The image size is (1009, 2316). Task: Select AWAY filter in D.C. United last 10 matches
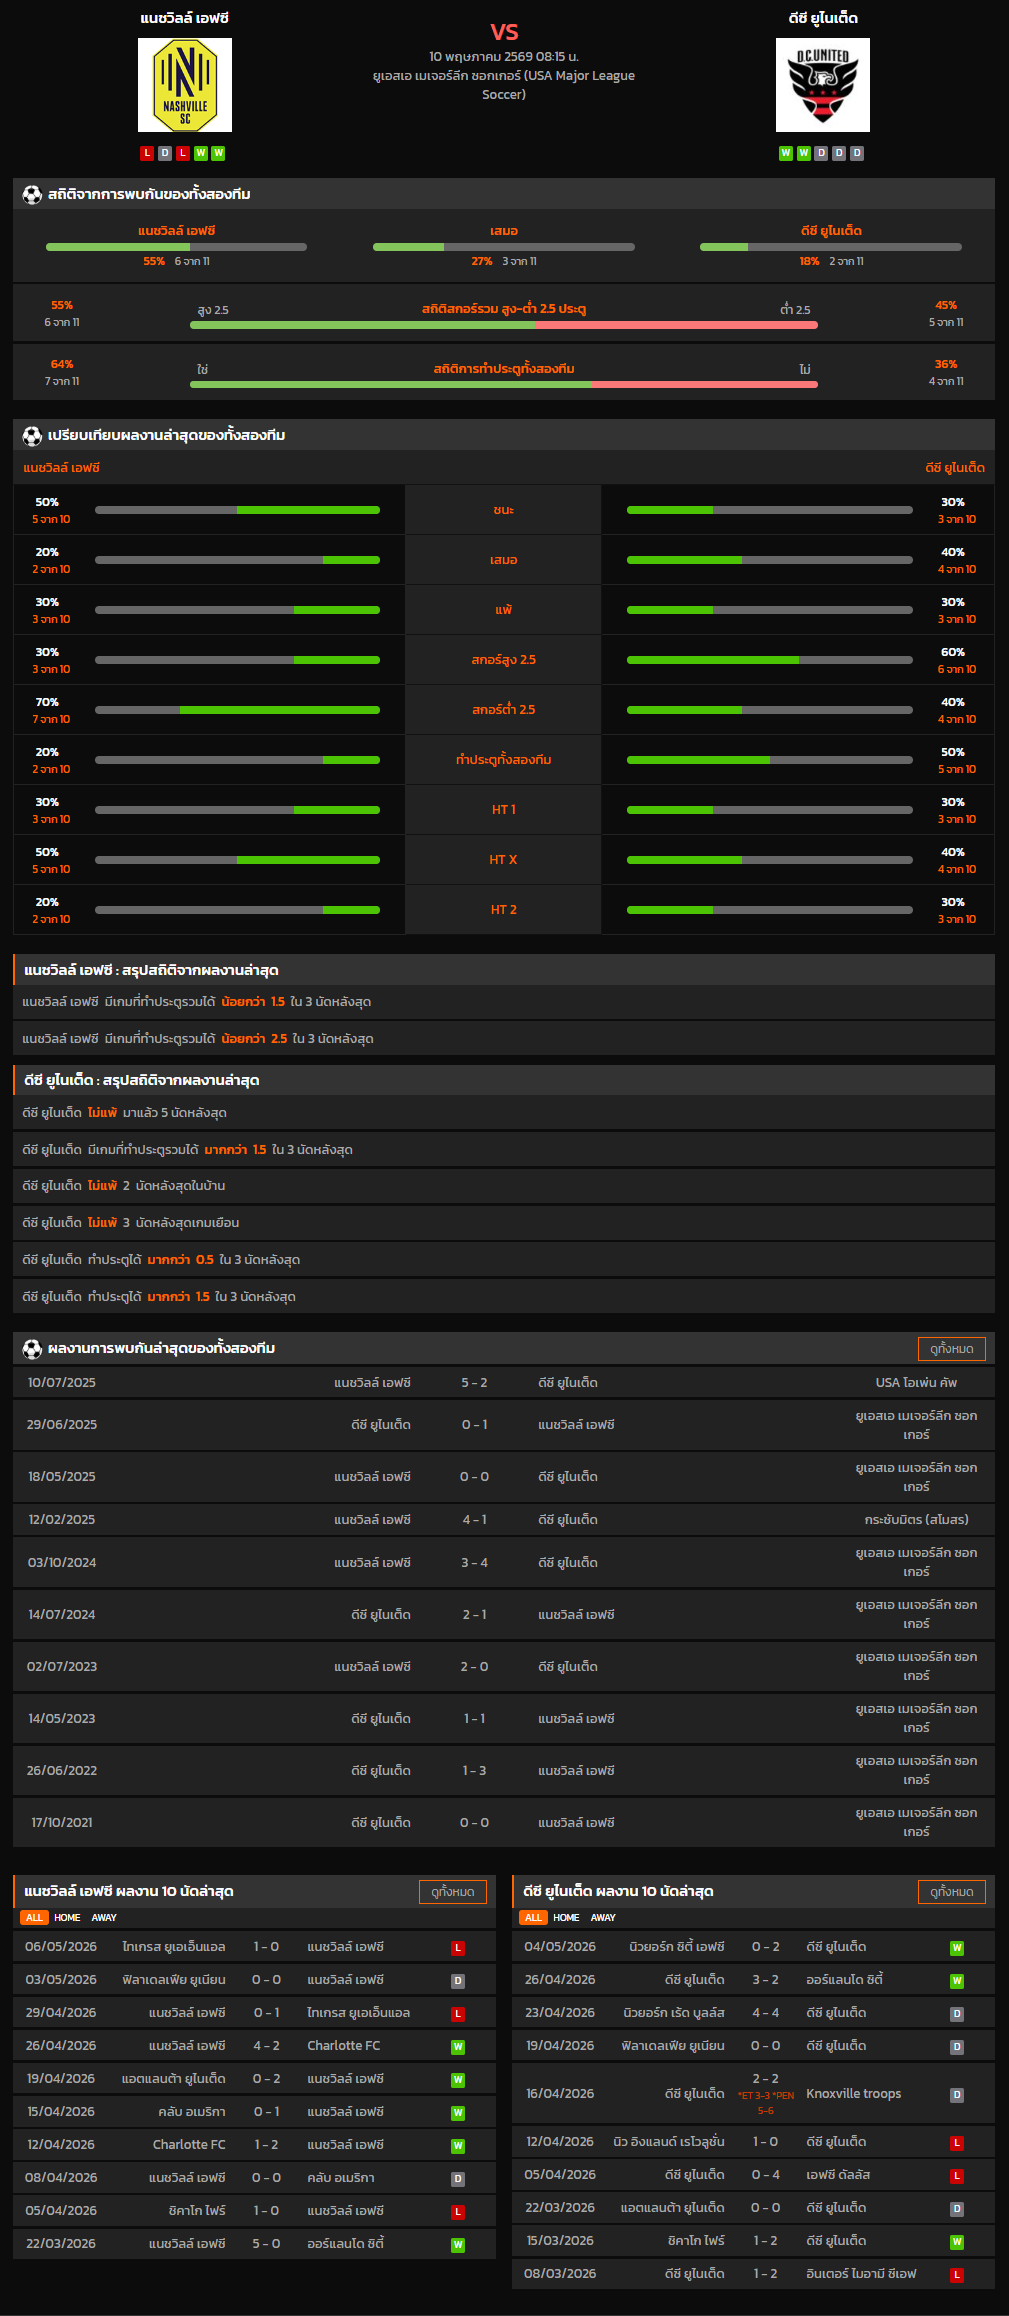603,1918
